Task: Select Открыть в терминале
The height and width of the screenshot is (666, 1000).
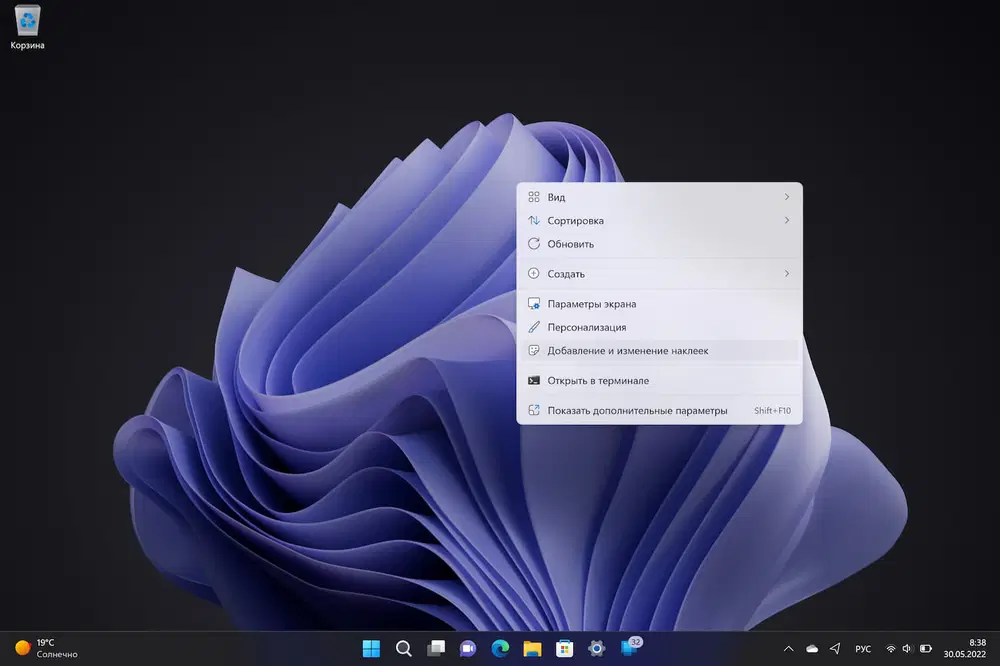Action: tap(659, 380)
